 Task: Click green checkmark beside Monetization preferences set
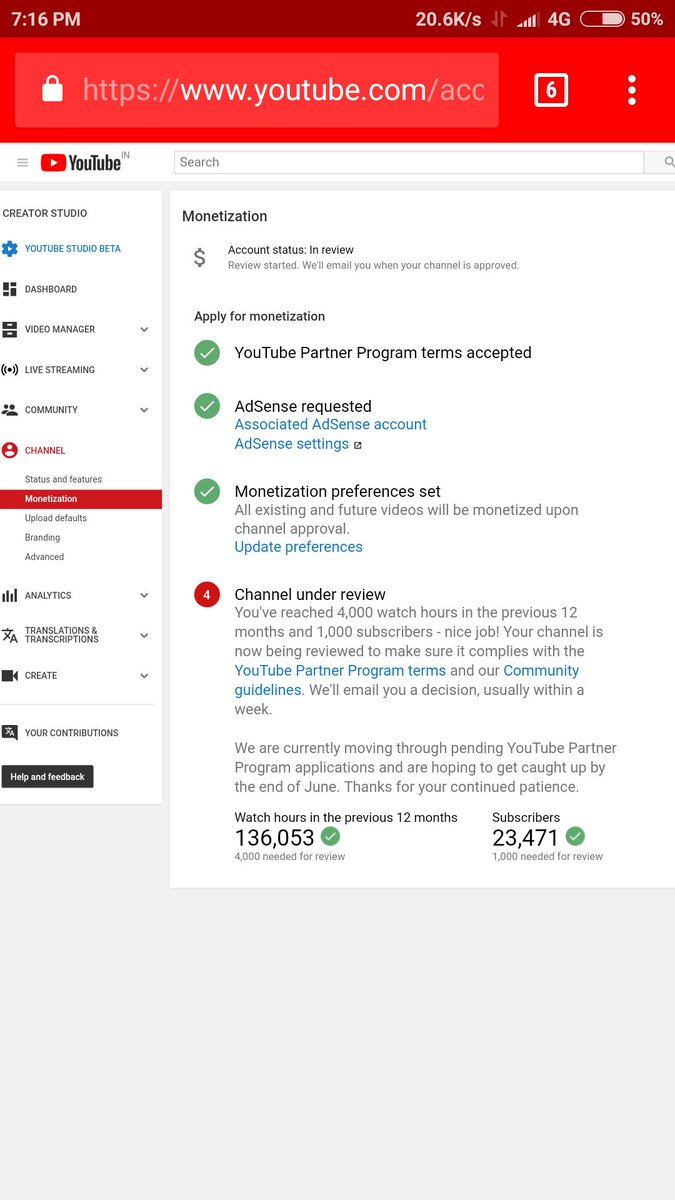(x=207, y=491)
